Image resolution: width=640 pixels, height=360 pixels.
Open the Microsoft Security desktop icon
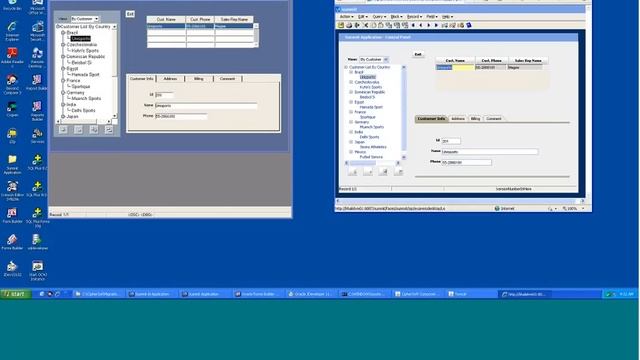(x=38, y=31)
